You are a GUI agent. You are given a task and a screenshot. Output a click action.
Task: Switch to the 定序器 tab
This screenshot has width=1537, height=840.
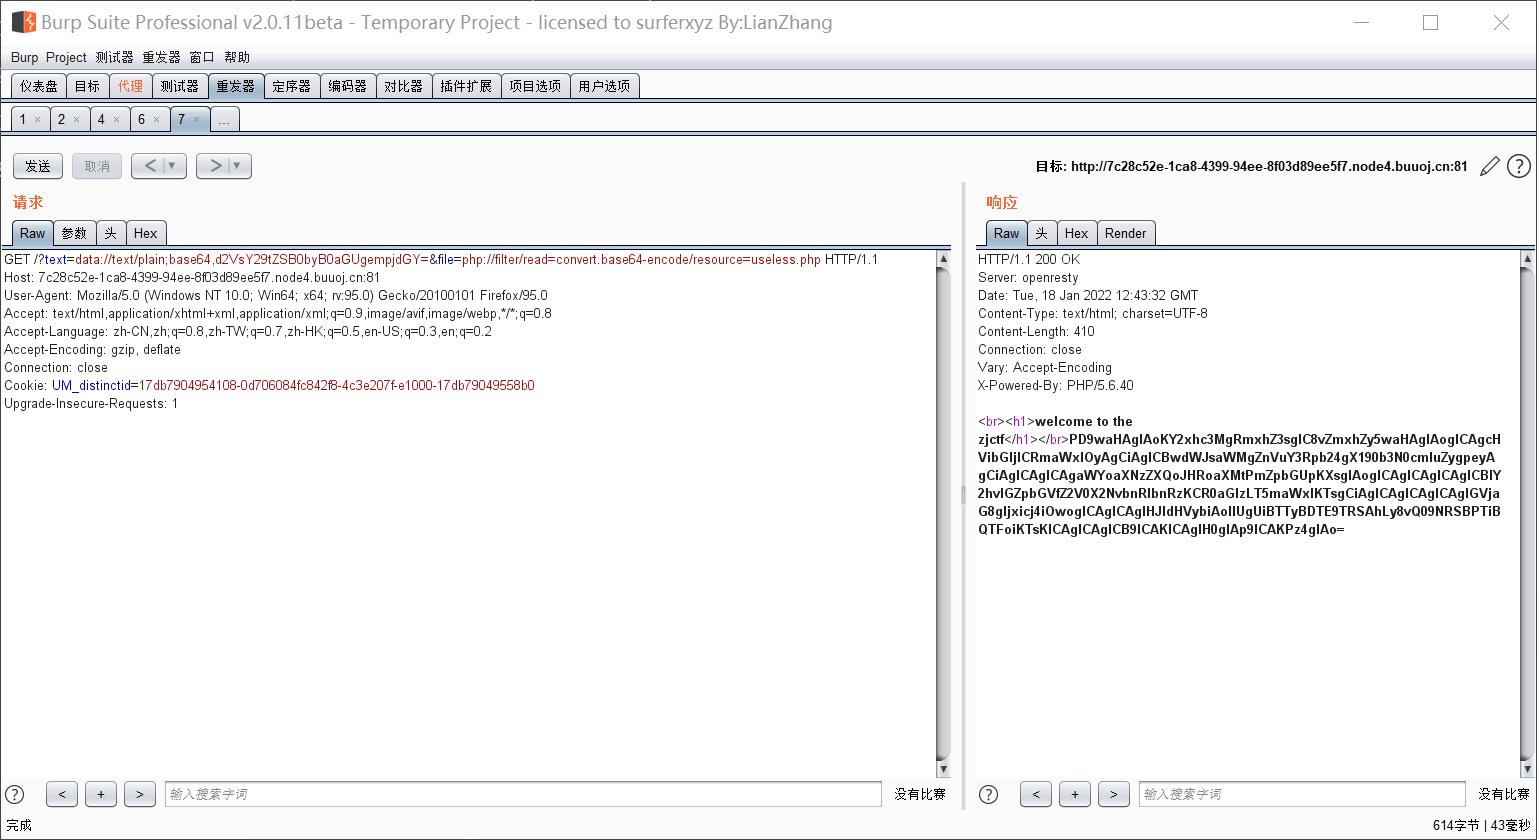click(292, 86)
